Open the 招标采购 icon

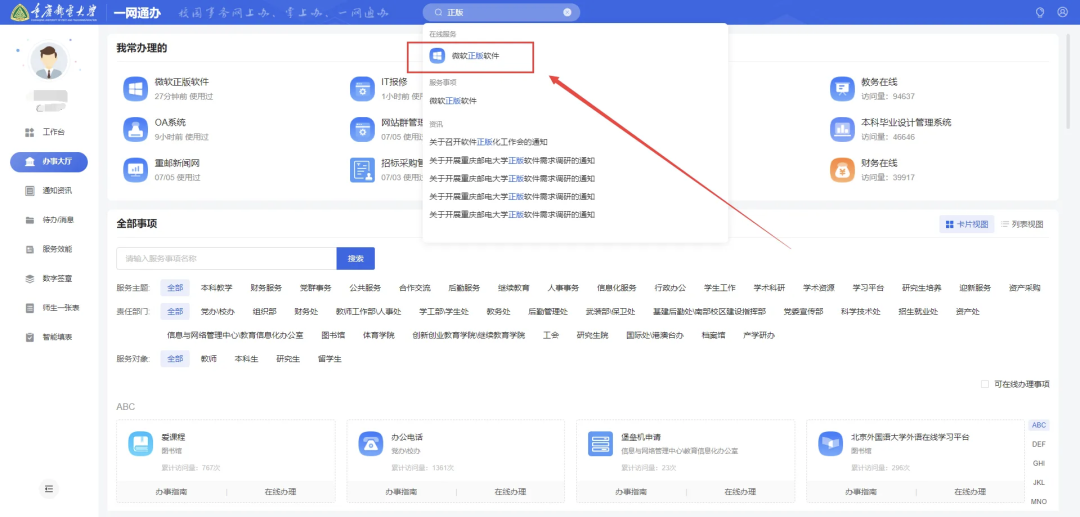click(362, 170)
